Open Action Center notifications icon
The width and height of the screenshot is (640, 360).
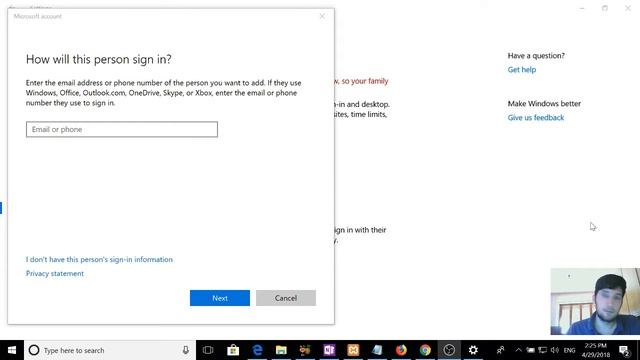point(624,350)
